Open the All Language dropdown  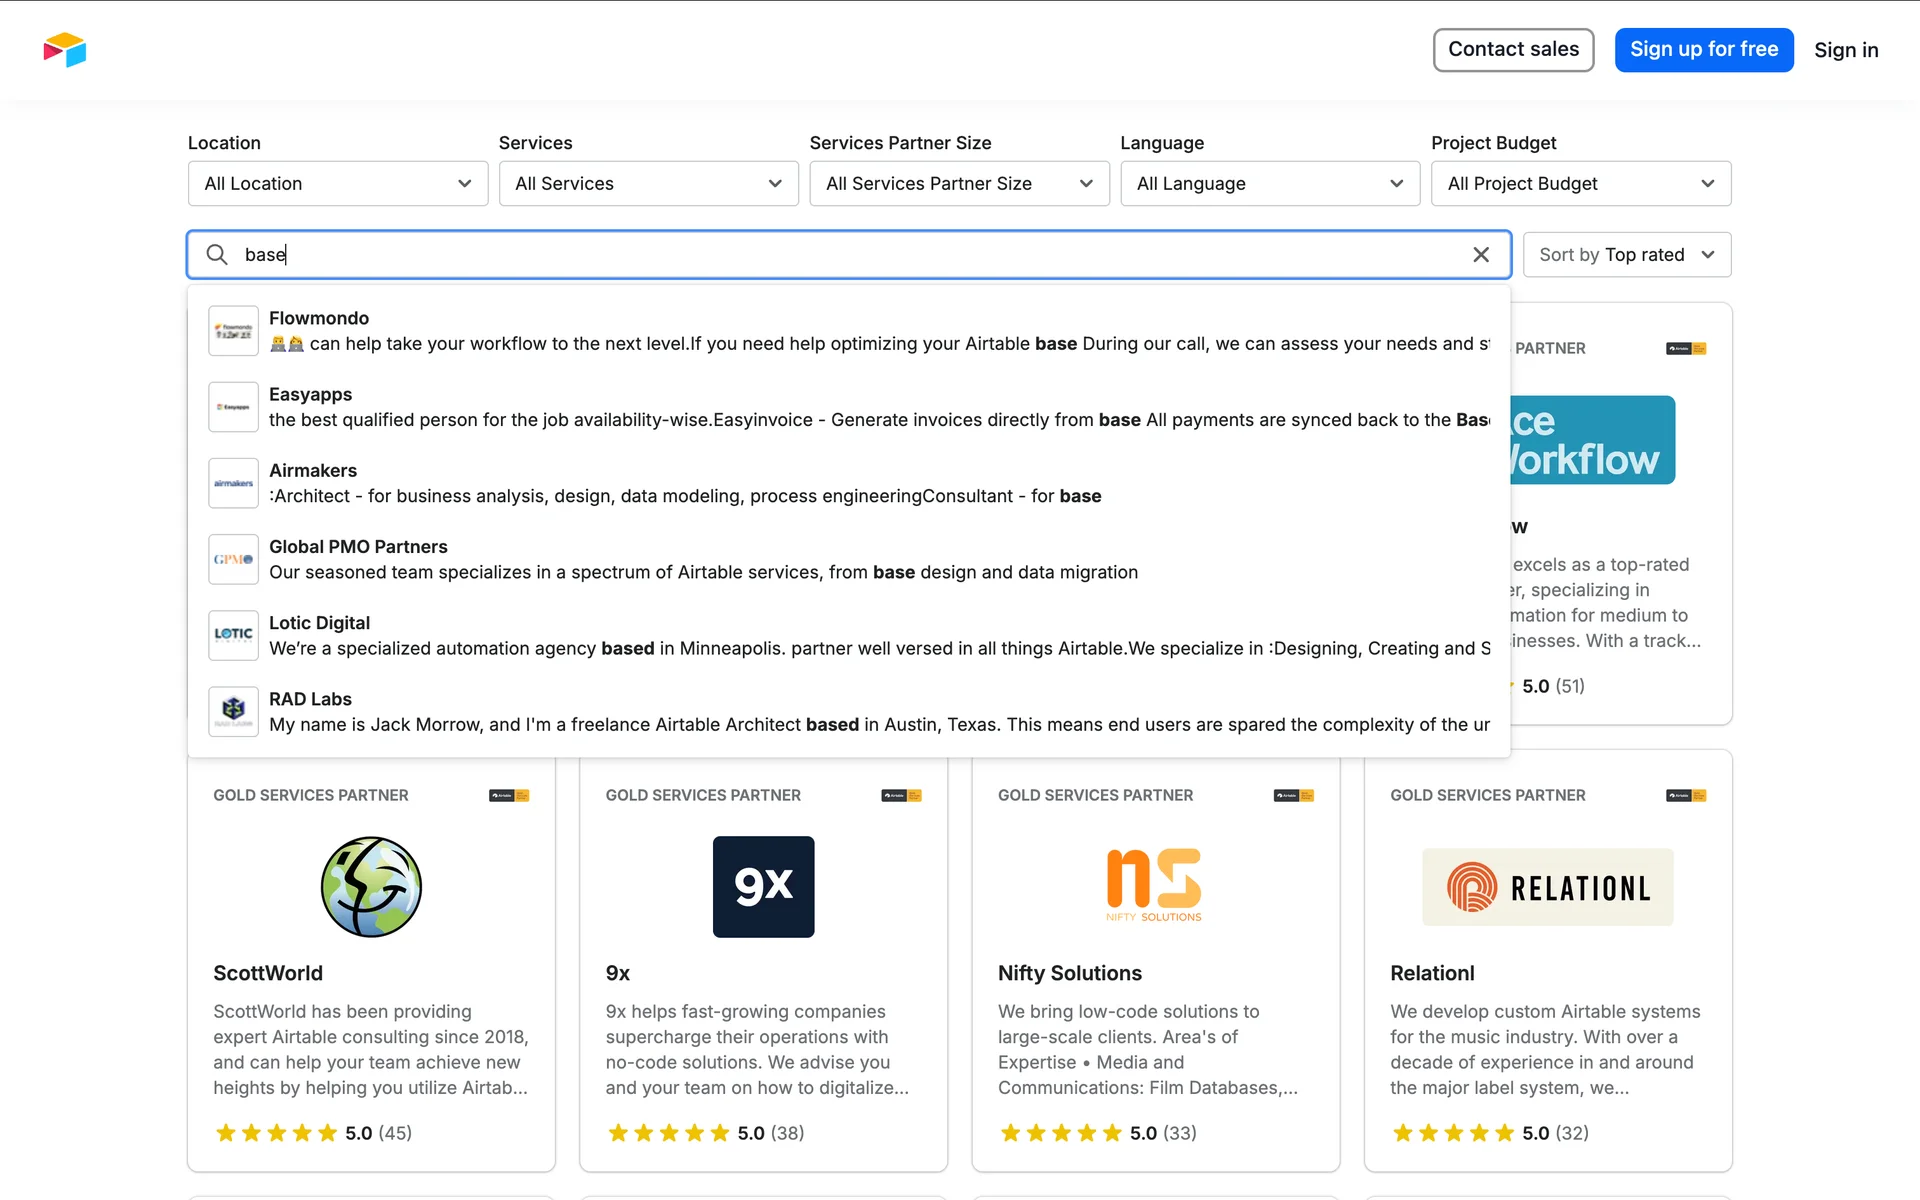(x=1270, y=184)
